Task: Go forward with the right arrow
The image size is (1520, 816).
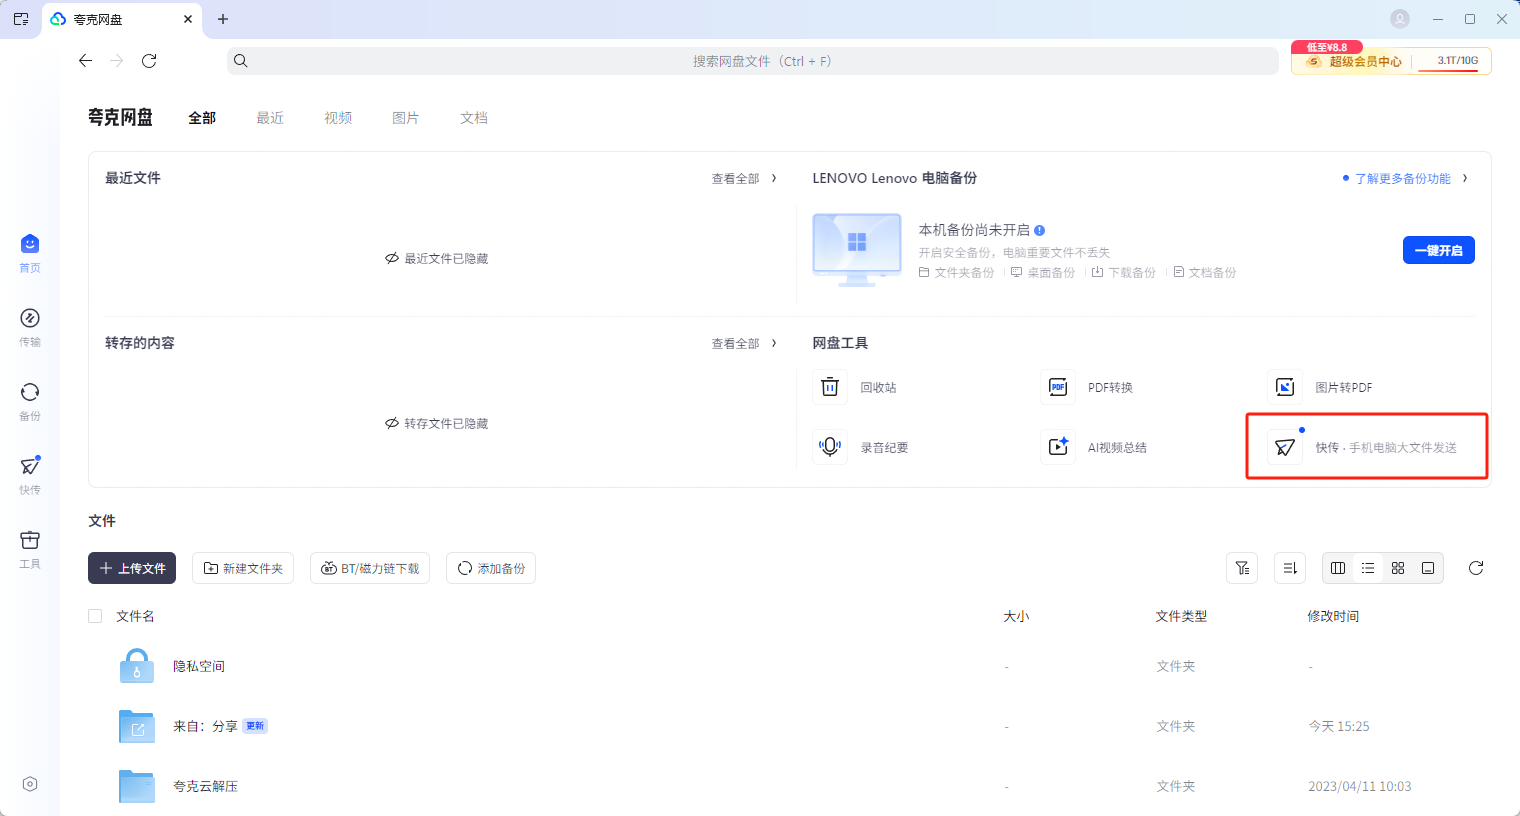Action: 117,61
